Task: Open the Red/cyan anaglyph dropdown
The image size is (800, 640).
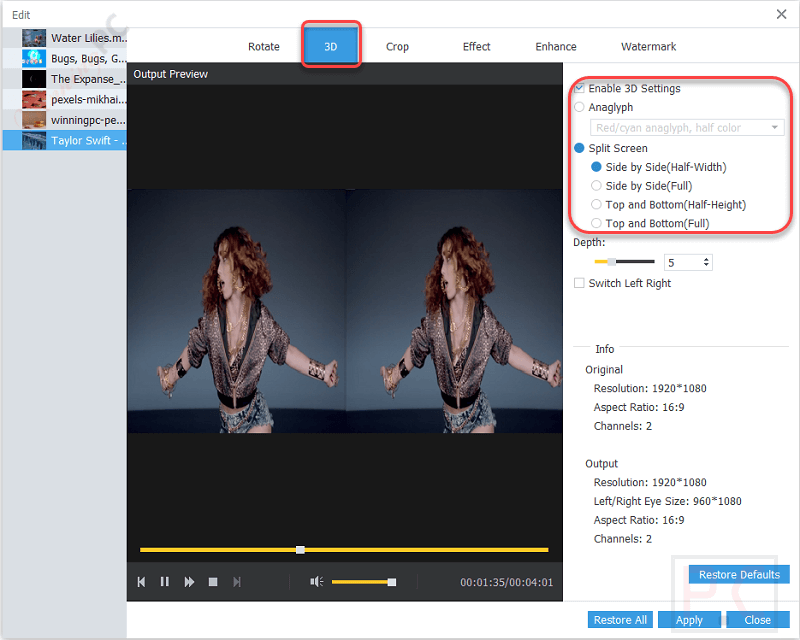Action: pyautogui.click(x=687, y=128)
